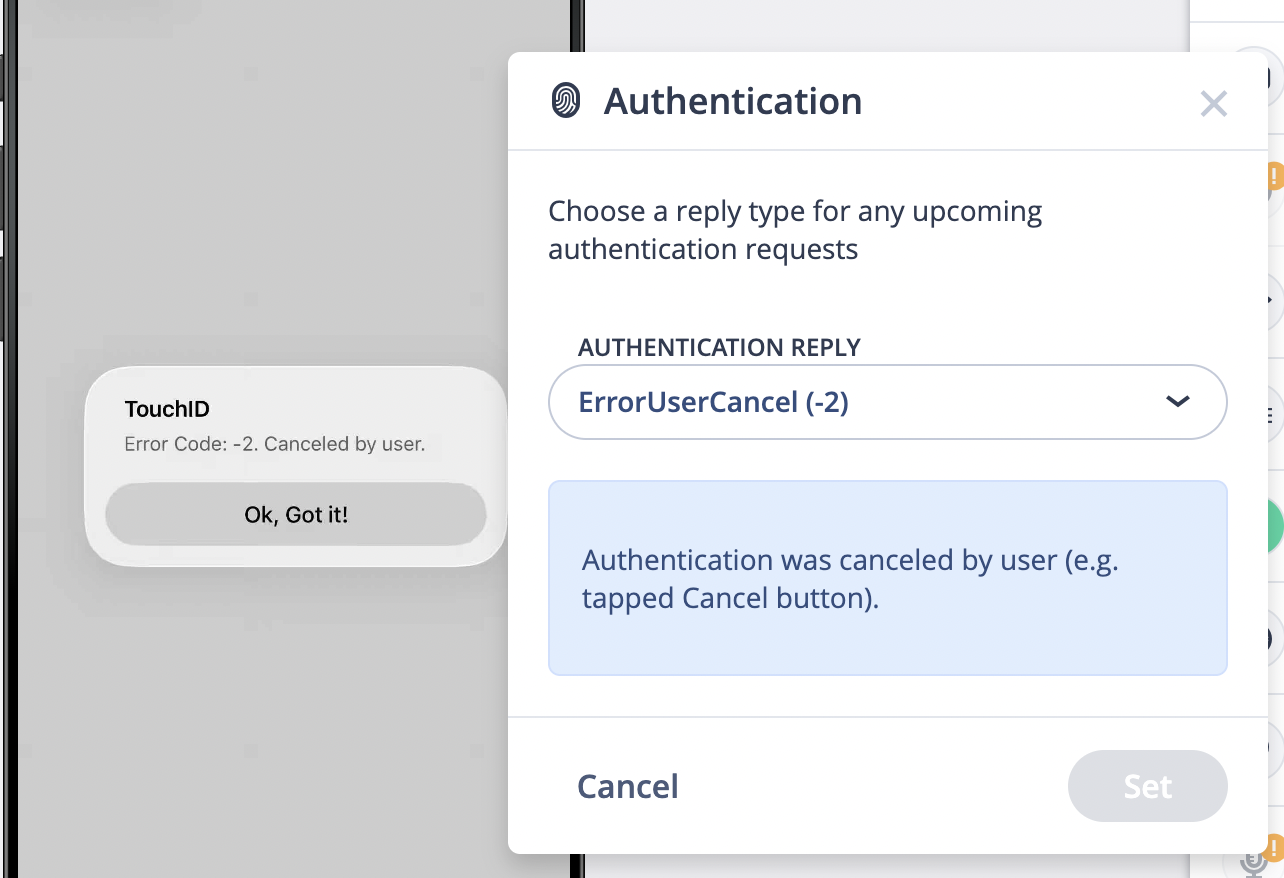Click the "Authentication" dialog heading
Screen dimensions: 1284x878
732,101
